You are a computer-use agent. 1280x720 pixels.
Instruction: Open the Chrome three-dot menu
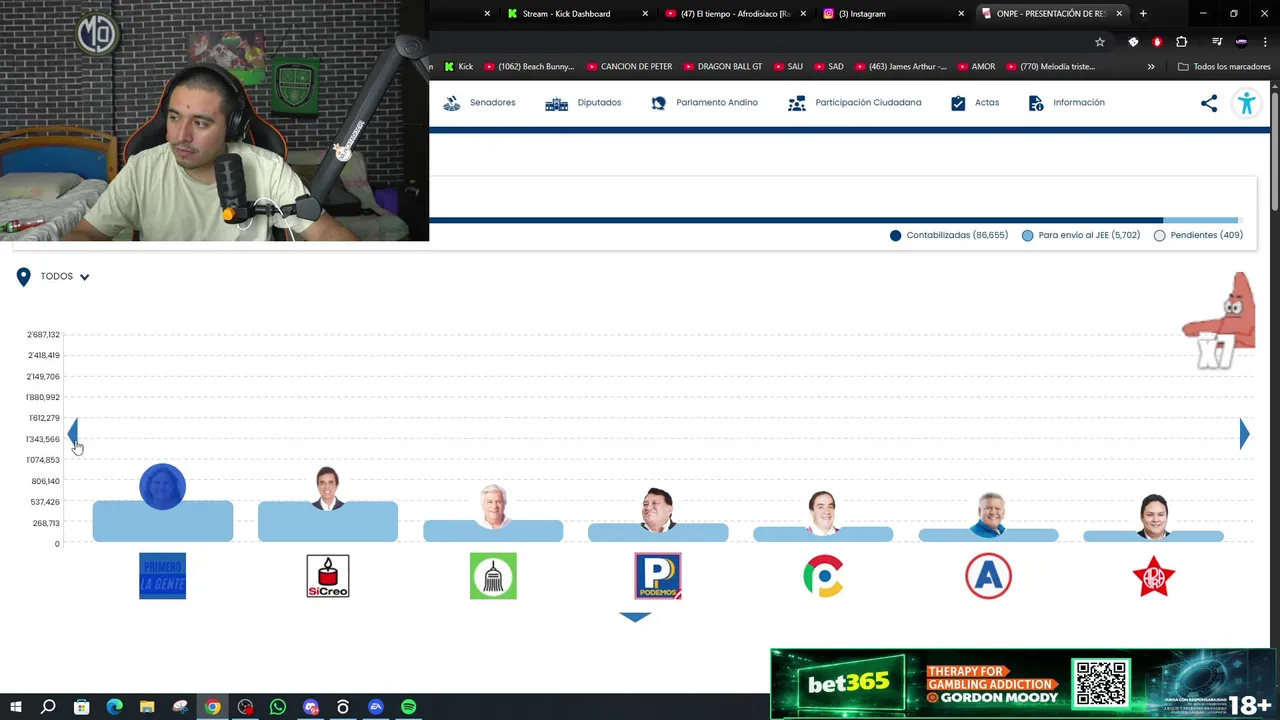[x=1266, y=42]
